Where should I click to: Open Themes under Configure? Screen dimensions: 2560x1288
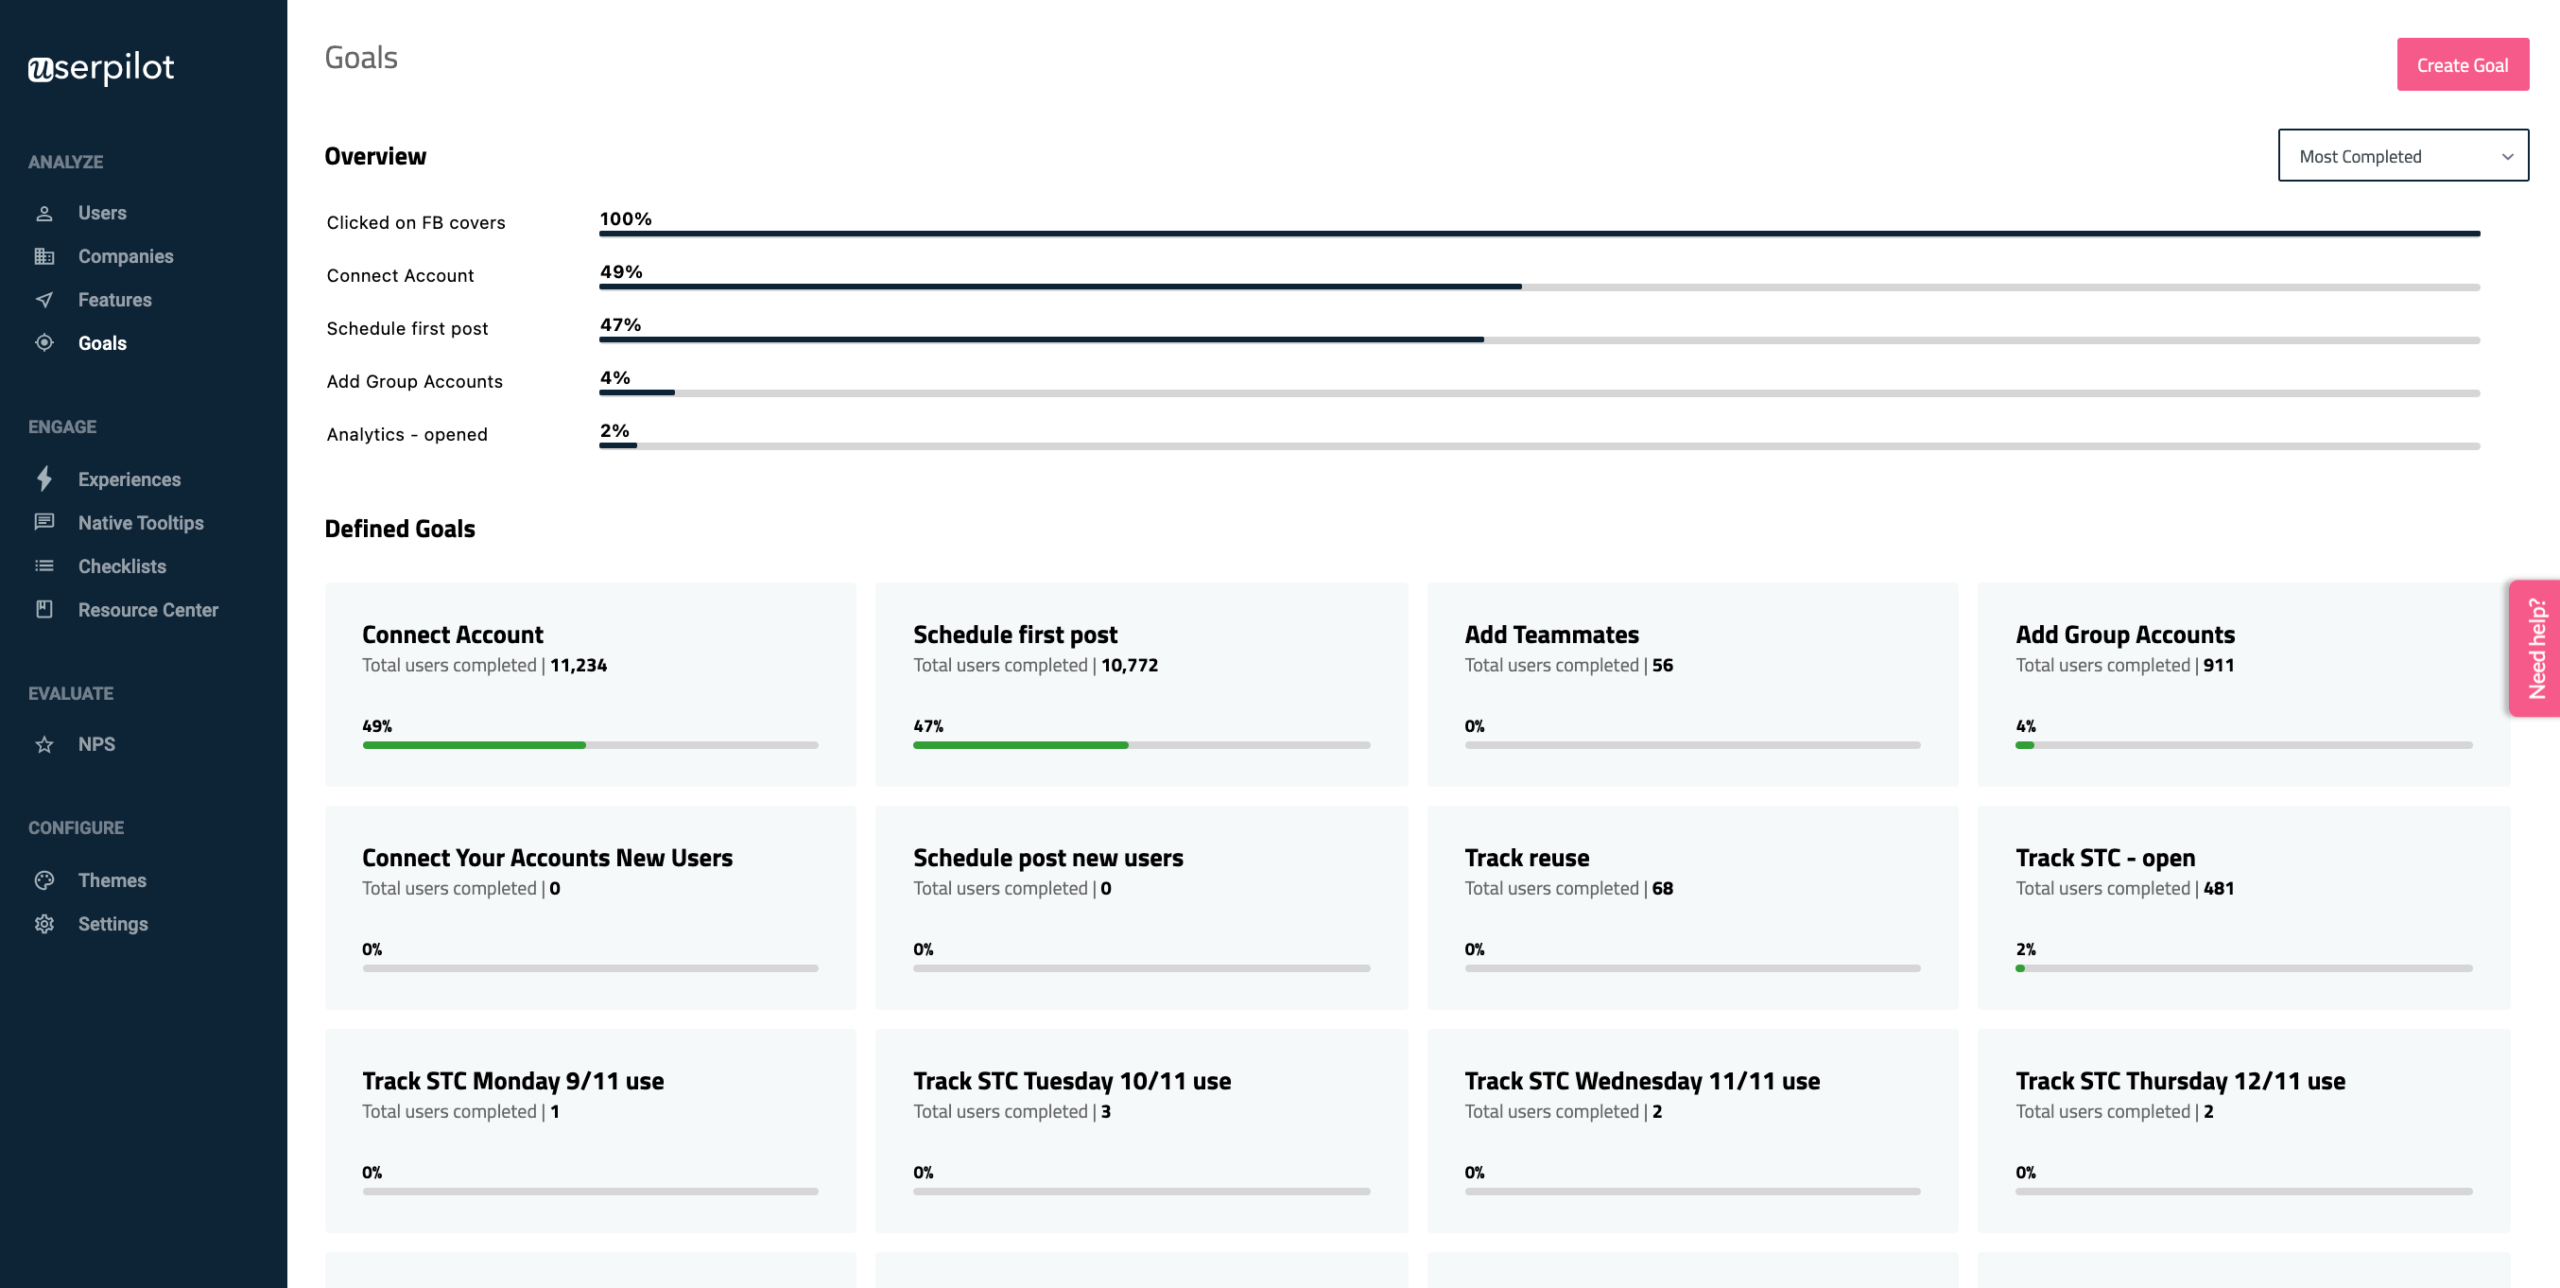112,880
